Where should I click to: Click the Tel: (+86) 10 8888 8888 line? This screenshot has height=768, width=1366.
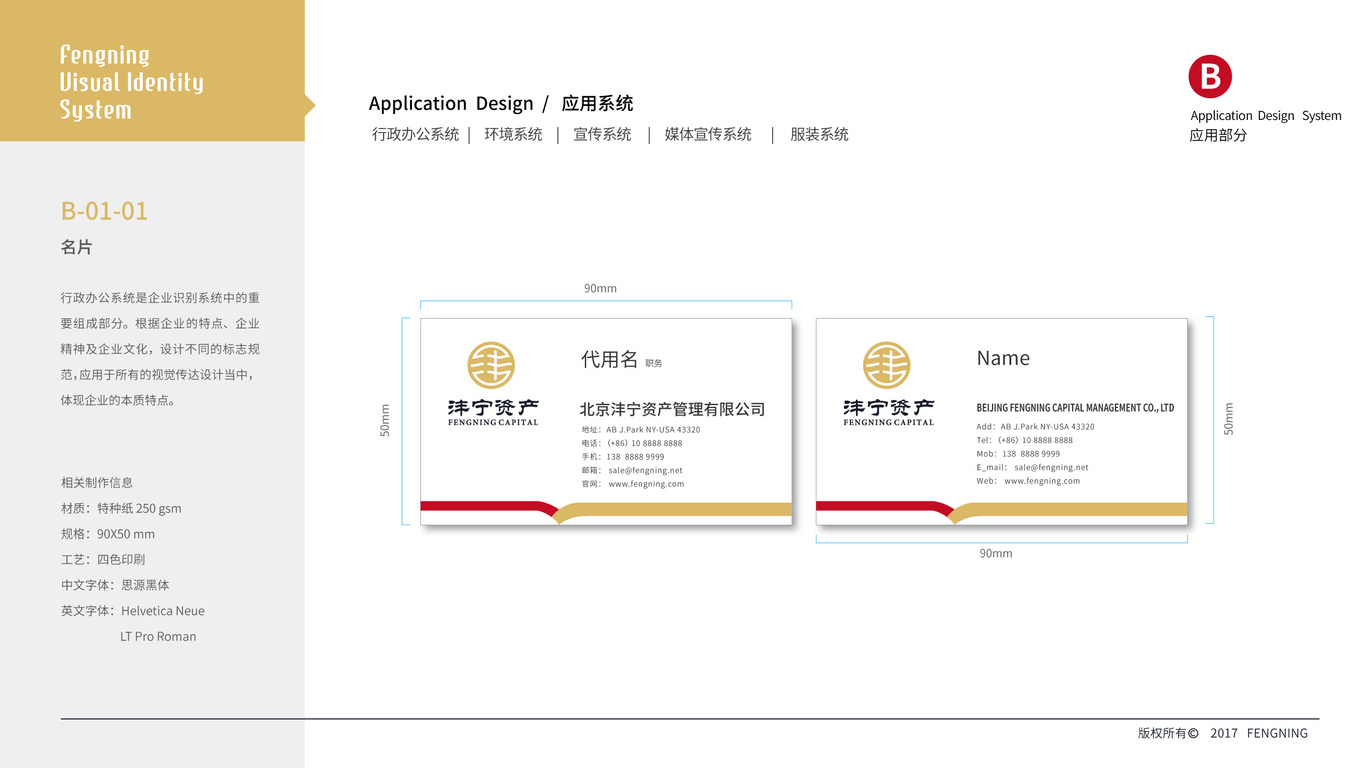tap(1025, 440)
